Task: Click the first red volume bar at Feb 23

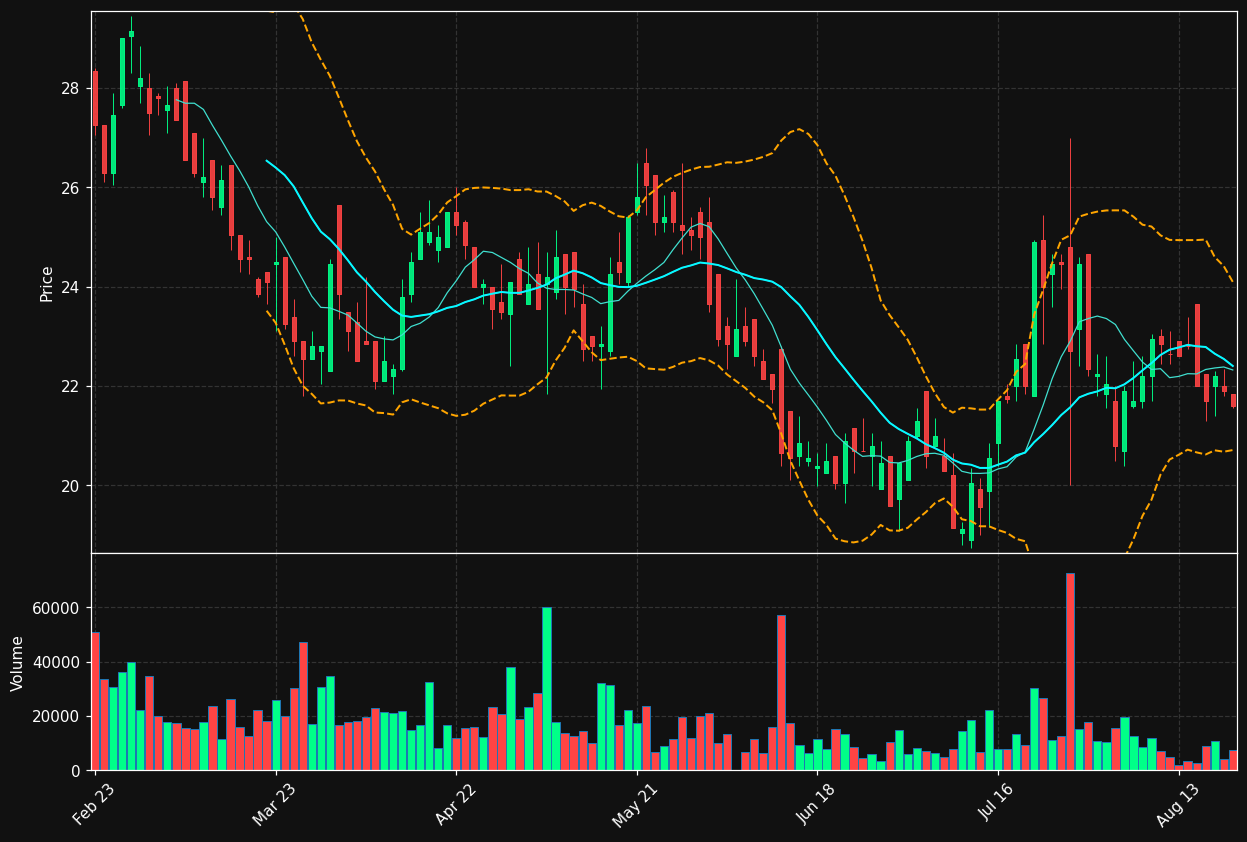Action: [x=95, y=701]
